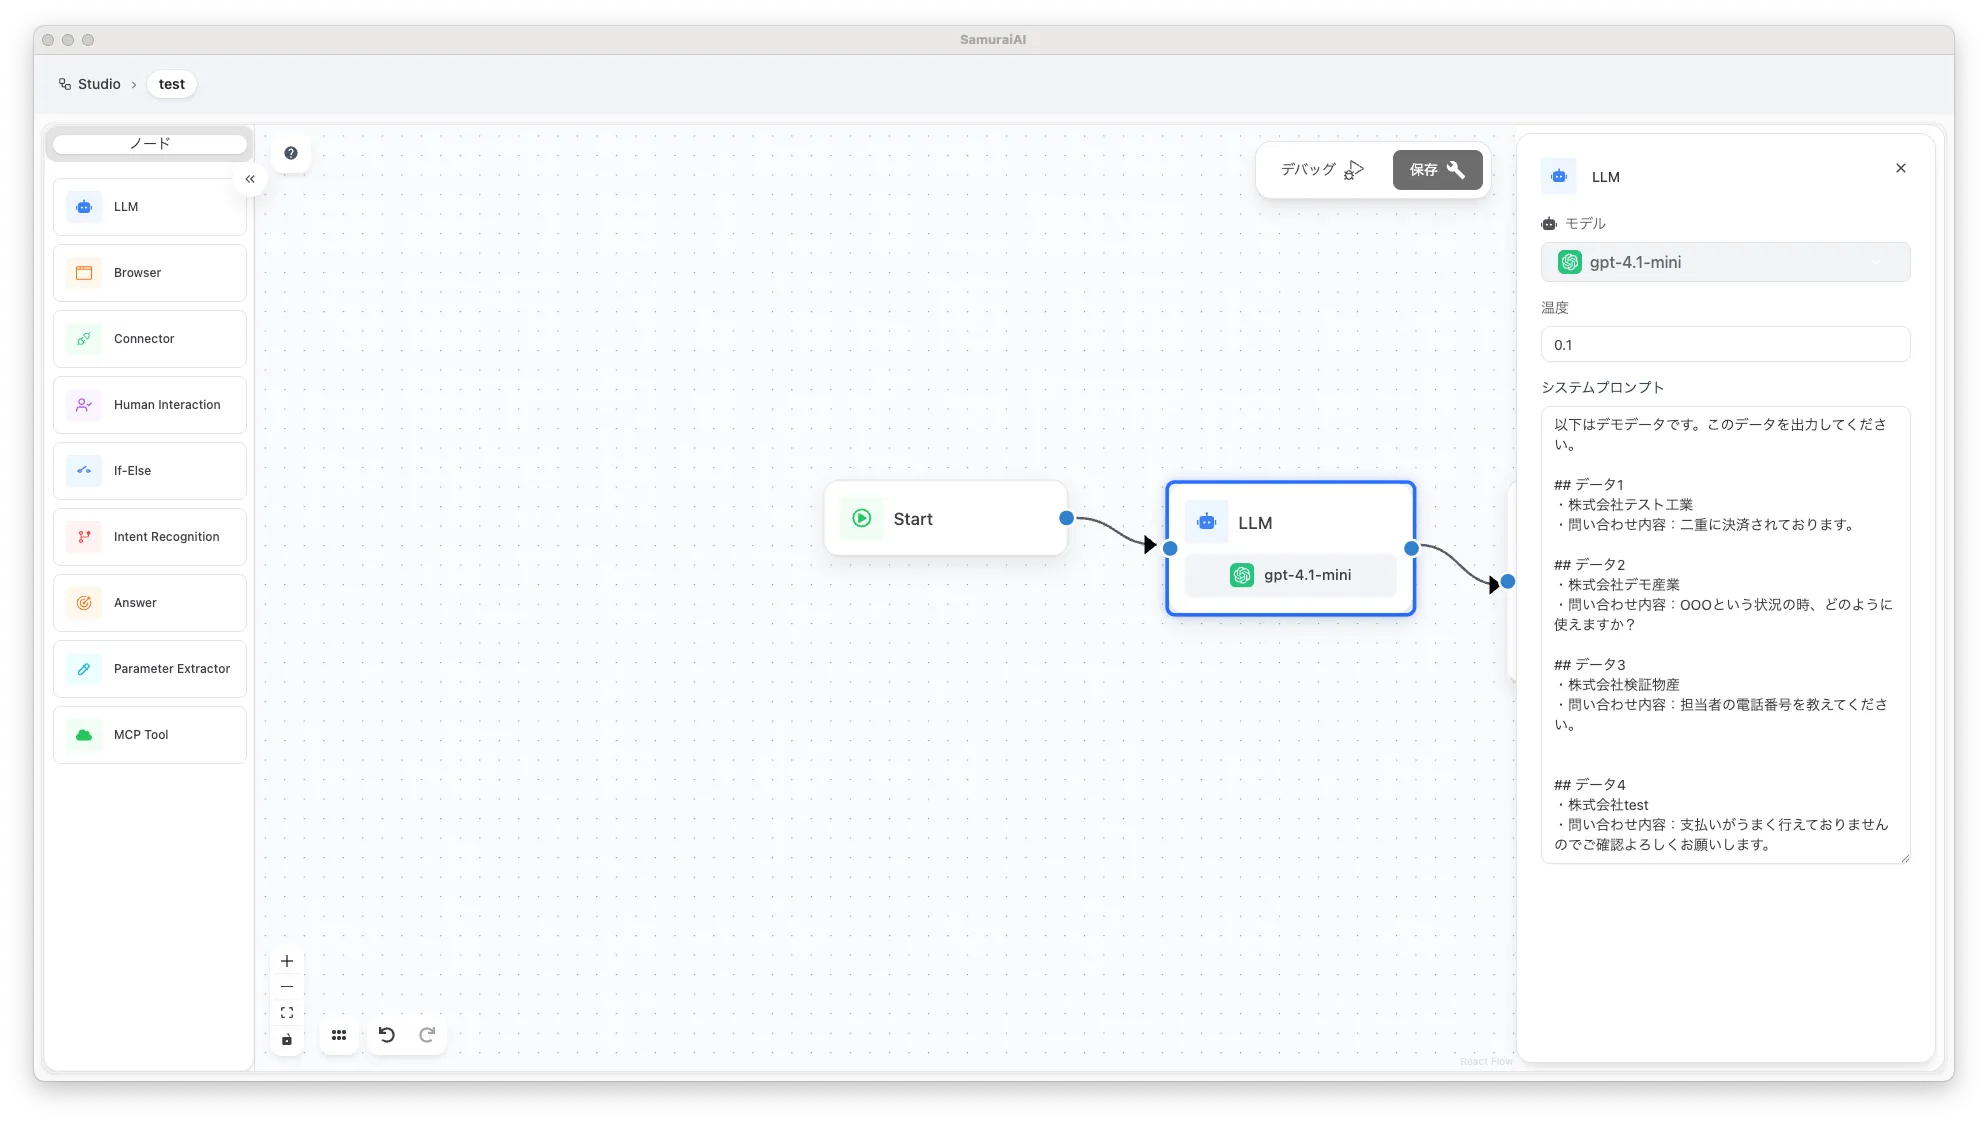Click the Start node output handle

(1066, 518)
